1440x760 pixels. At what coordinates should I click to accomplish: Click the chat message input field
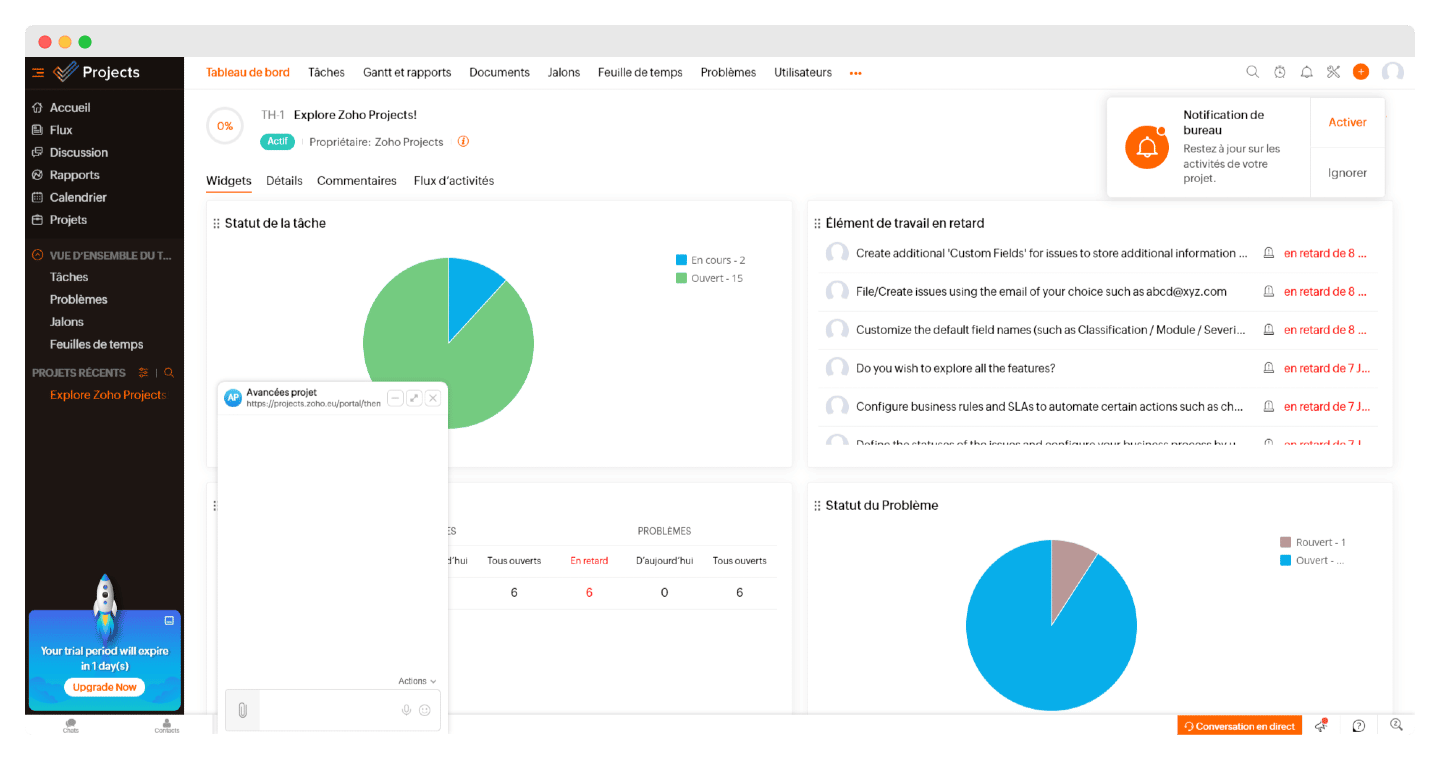(328, 710)
